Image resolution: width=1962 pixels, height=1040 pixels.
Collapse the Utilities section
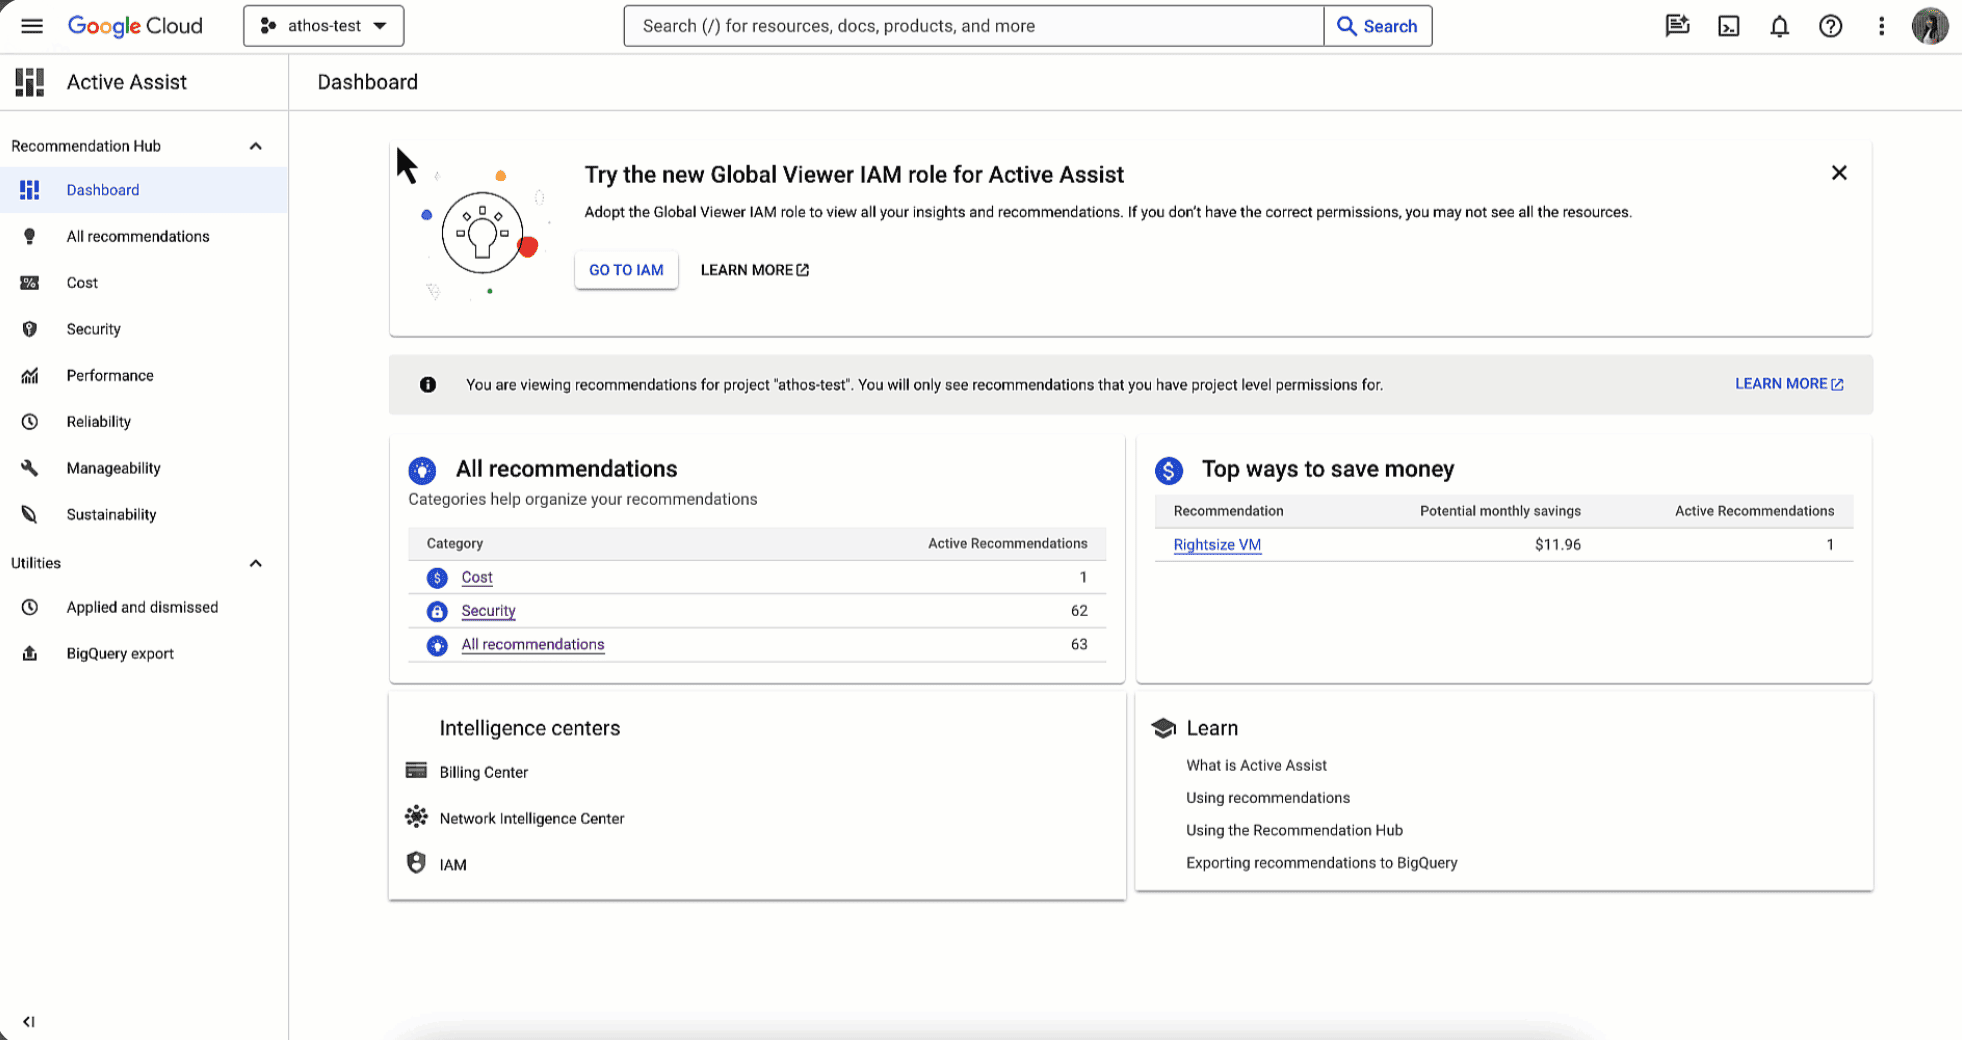click(x=256, y=563)
